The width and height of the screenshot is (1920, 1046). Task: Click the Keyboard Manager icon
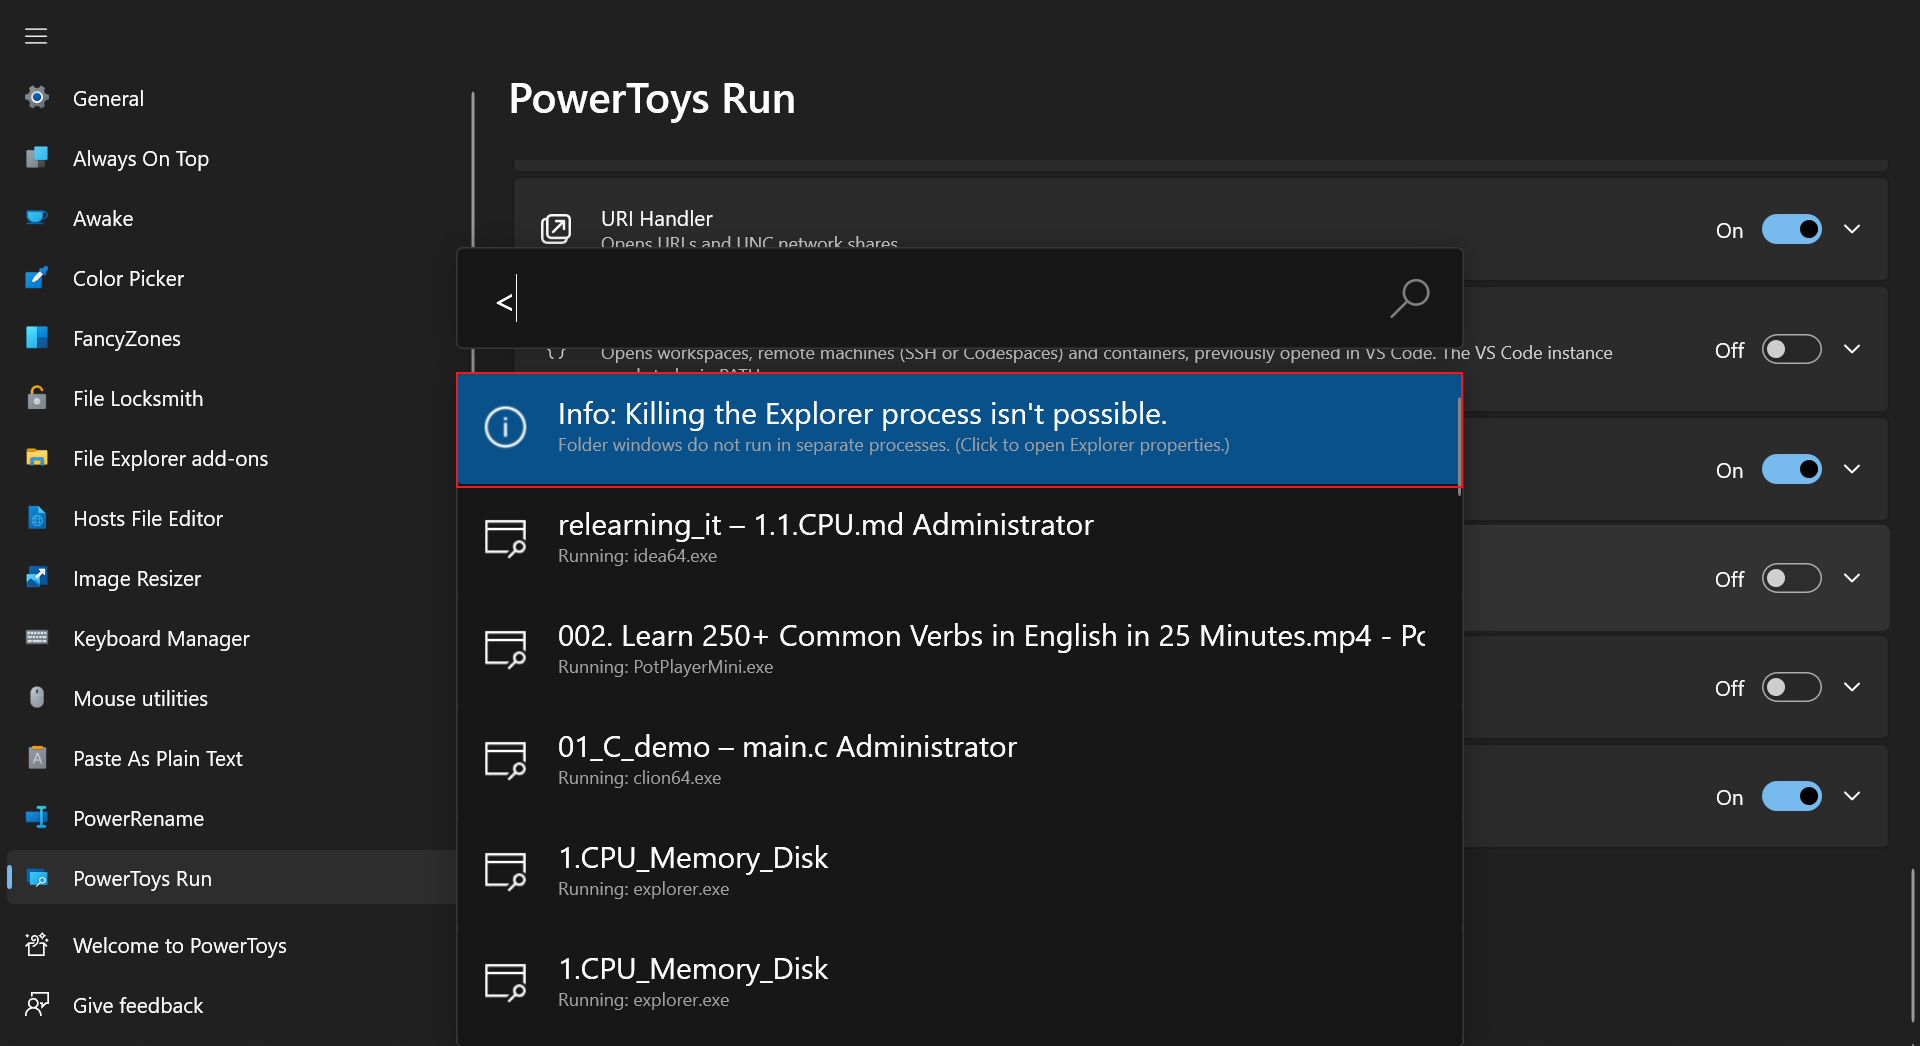coord(36,638)
